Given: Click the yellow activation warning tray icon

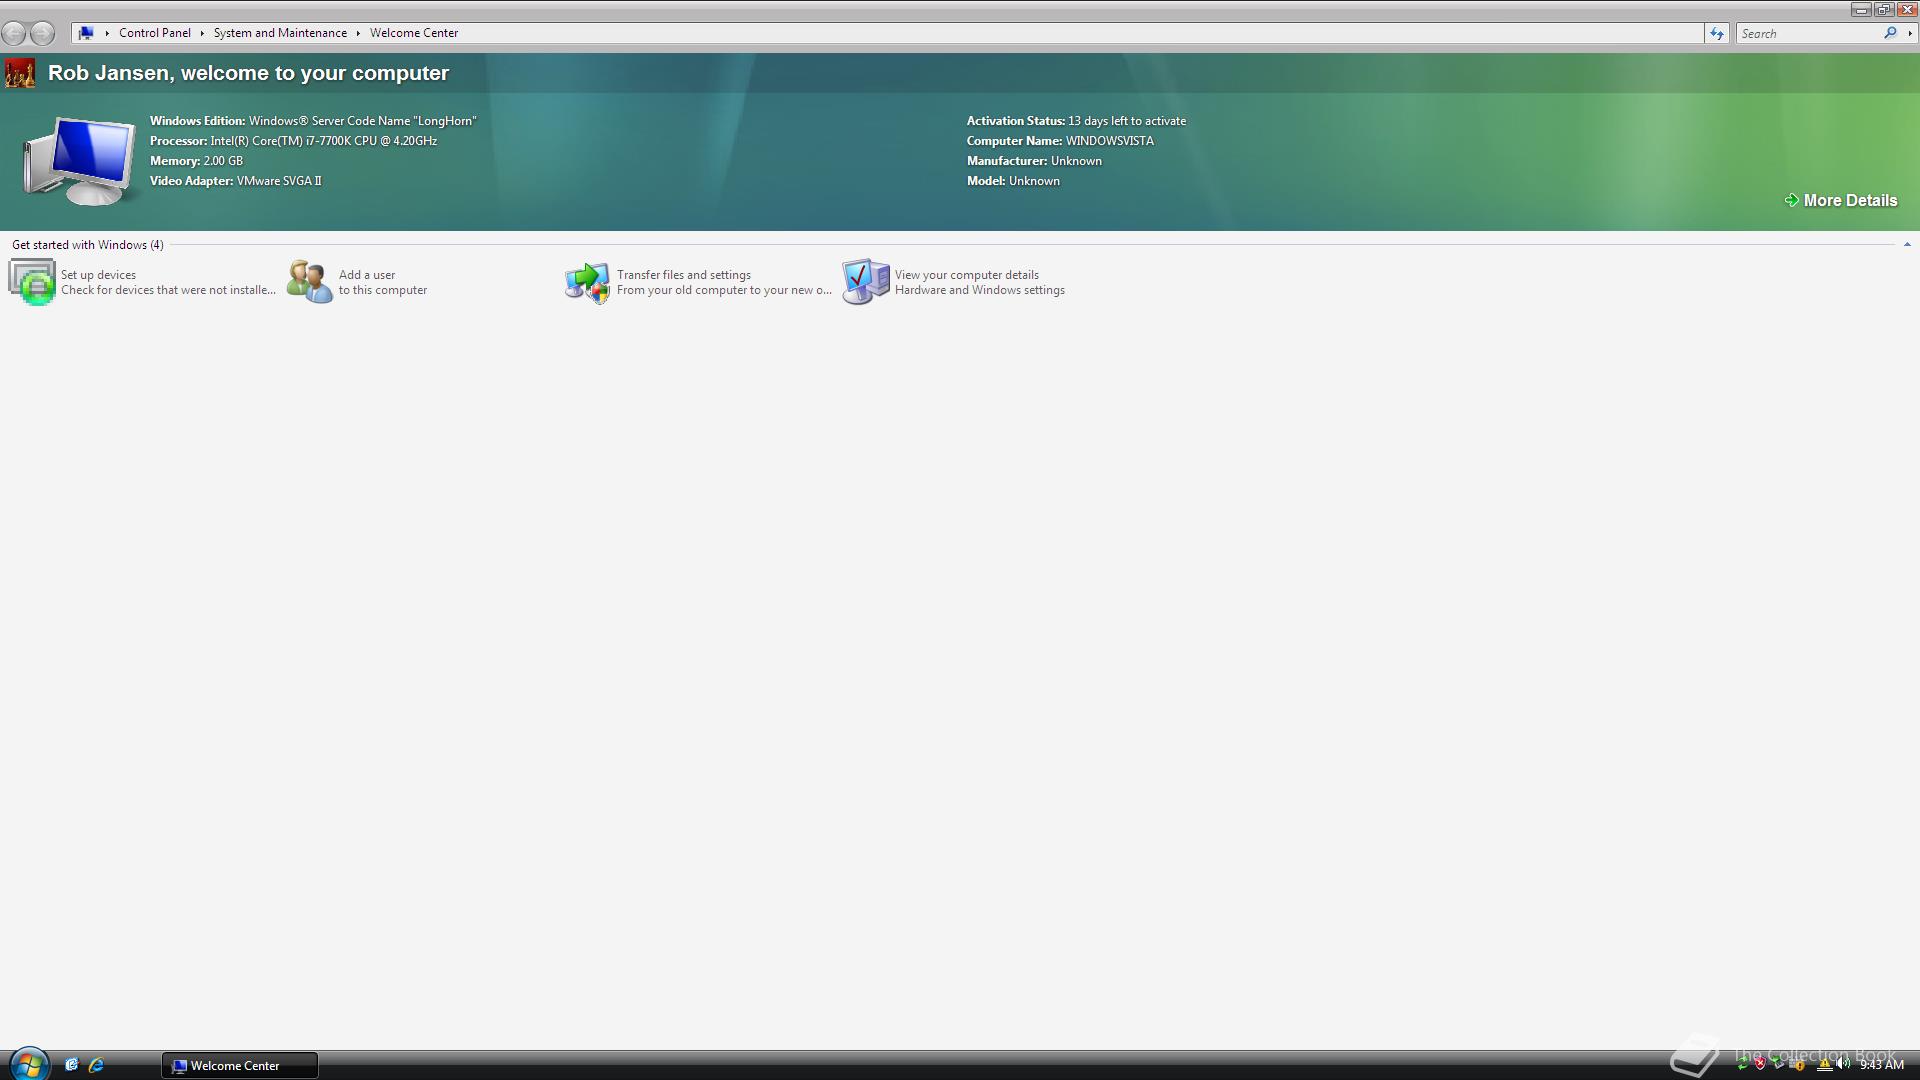Looking at the screenshot, I should coord(1824,1064).
